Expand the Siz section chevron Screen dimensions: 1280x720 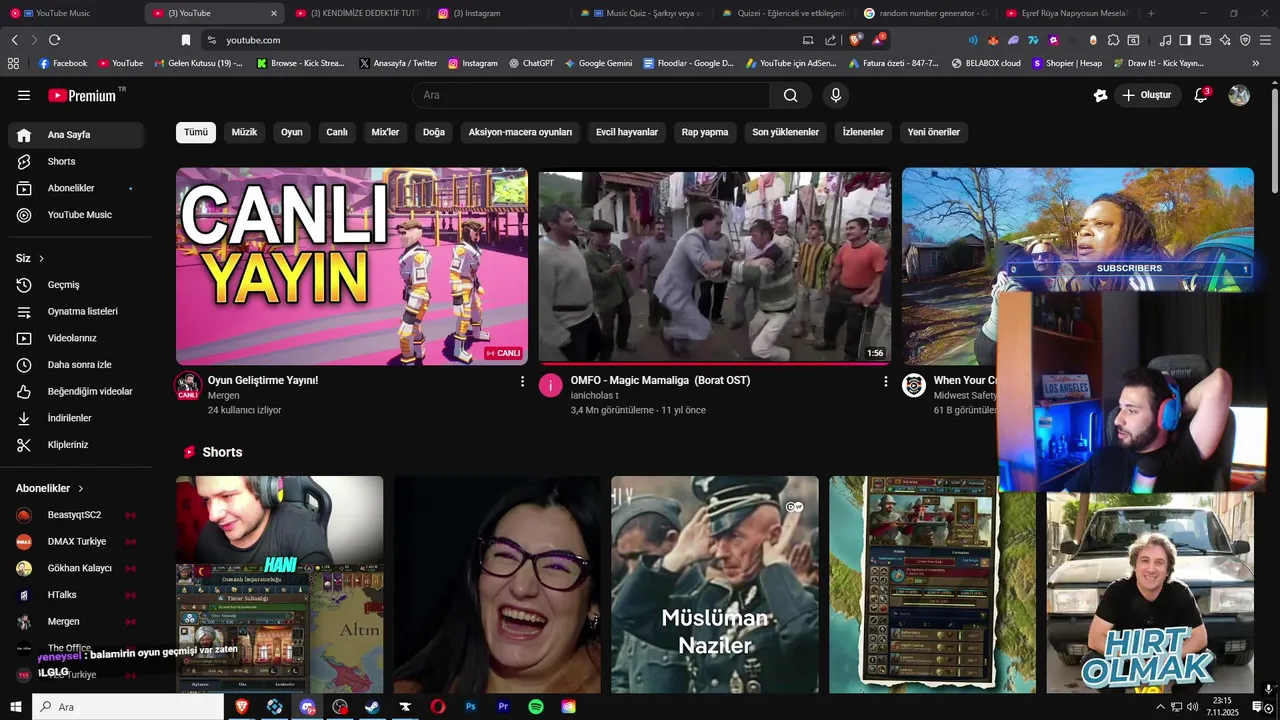pos(41,259)
